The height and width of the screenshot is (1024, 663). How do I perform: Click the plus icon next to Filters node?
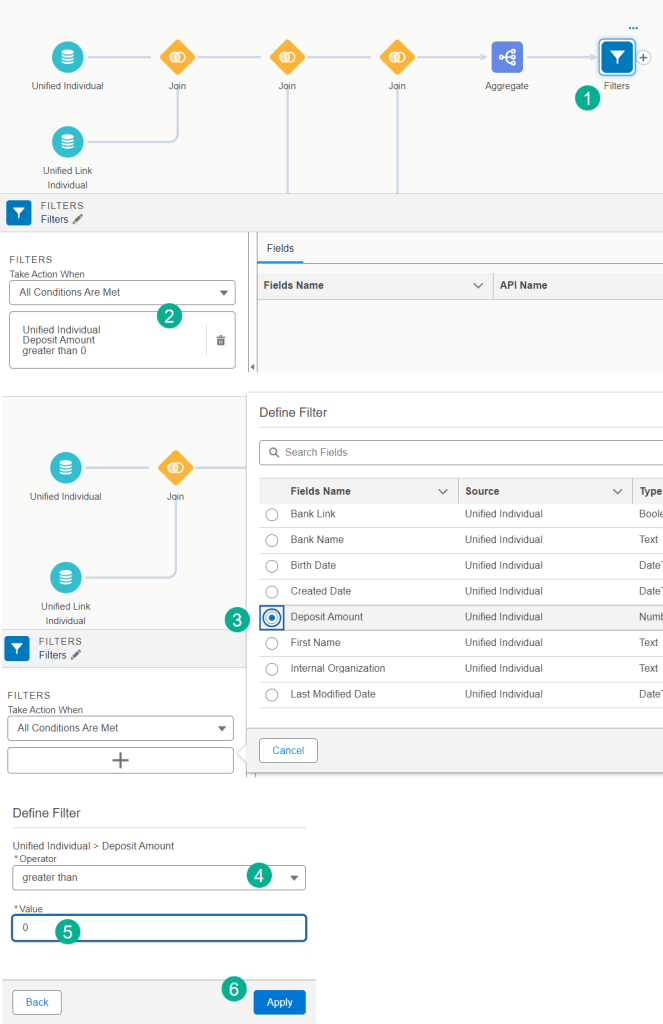(643, 58)
